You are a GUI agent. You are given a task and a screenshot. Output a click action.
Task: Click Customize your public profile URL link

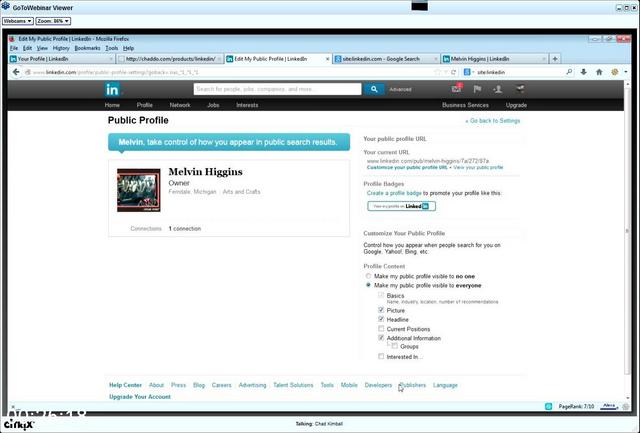coord(407,167)
